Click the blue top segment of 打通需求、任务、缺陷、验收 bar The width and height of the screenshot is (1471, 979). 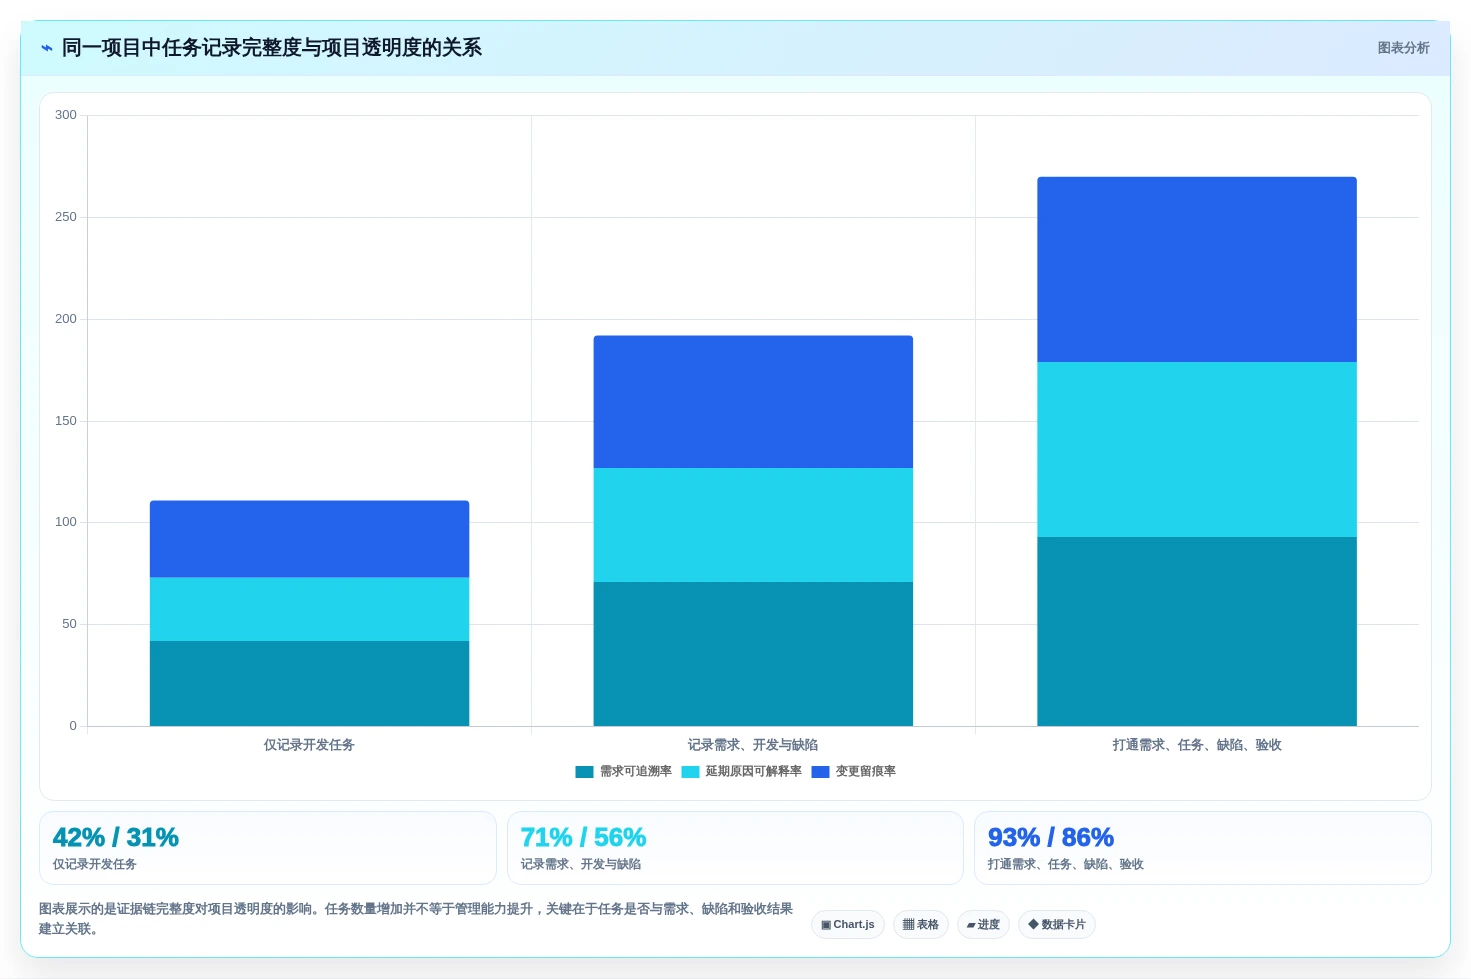point(1197,270)
